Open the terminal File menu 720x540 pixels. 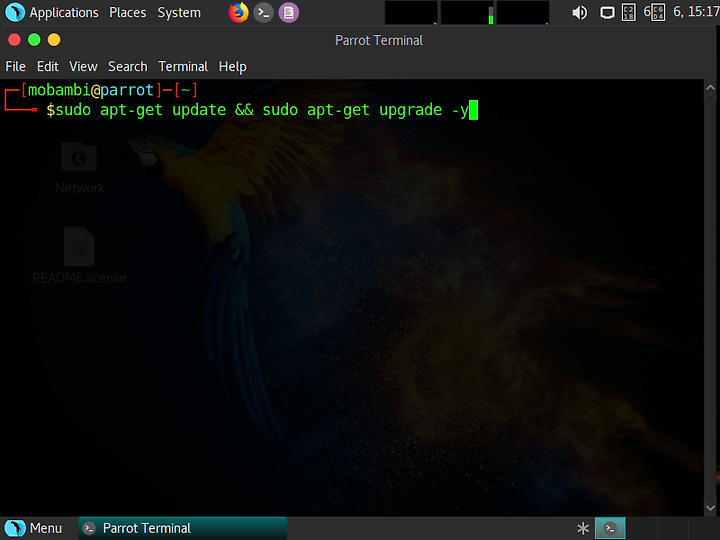[x=15, y=67]
